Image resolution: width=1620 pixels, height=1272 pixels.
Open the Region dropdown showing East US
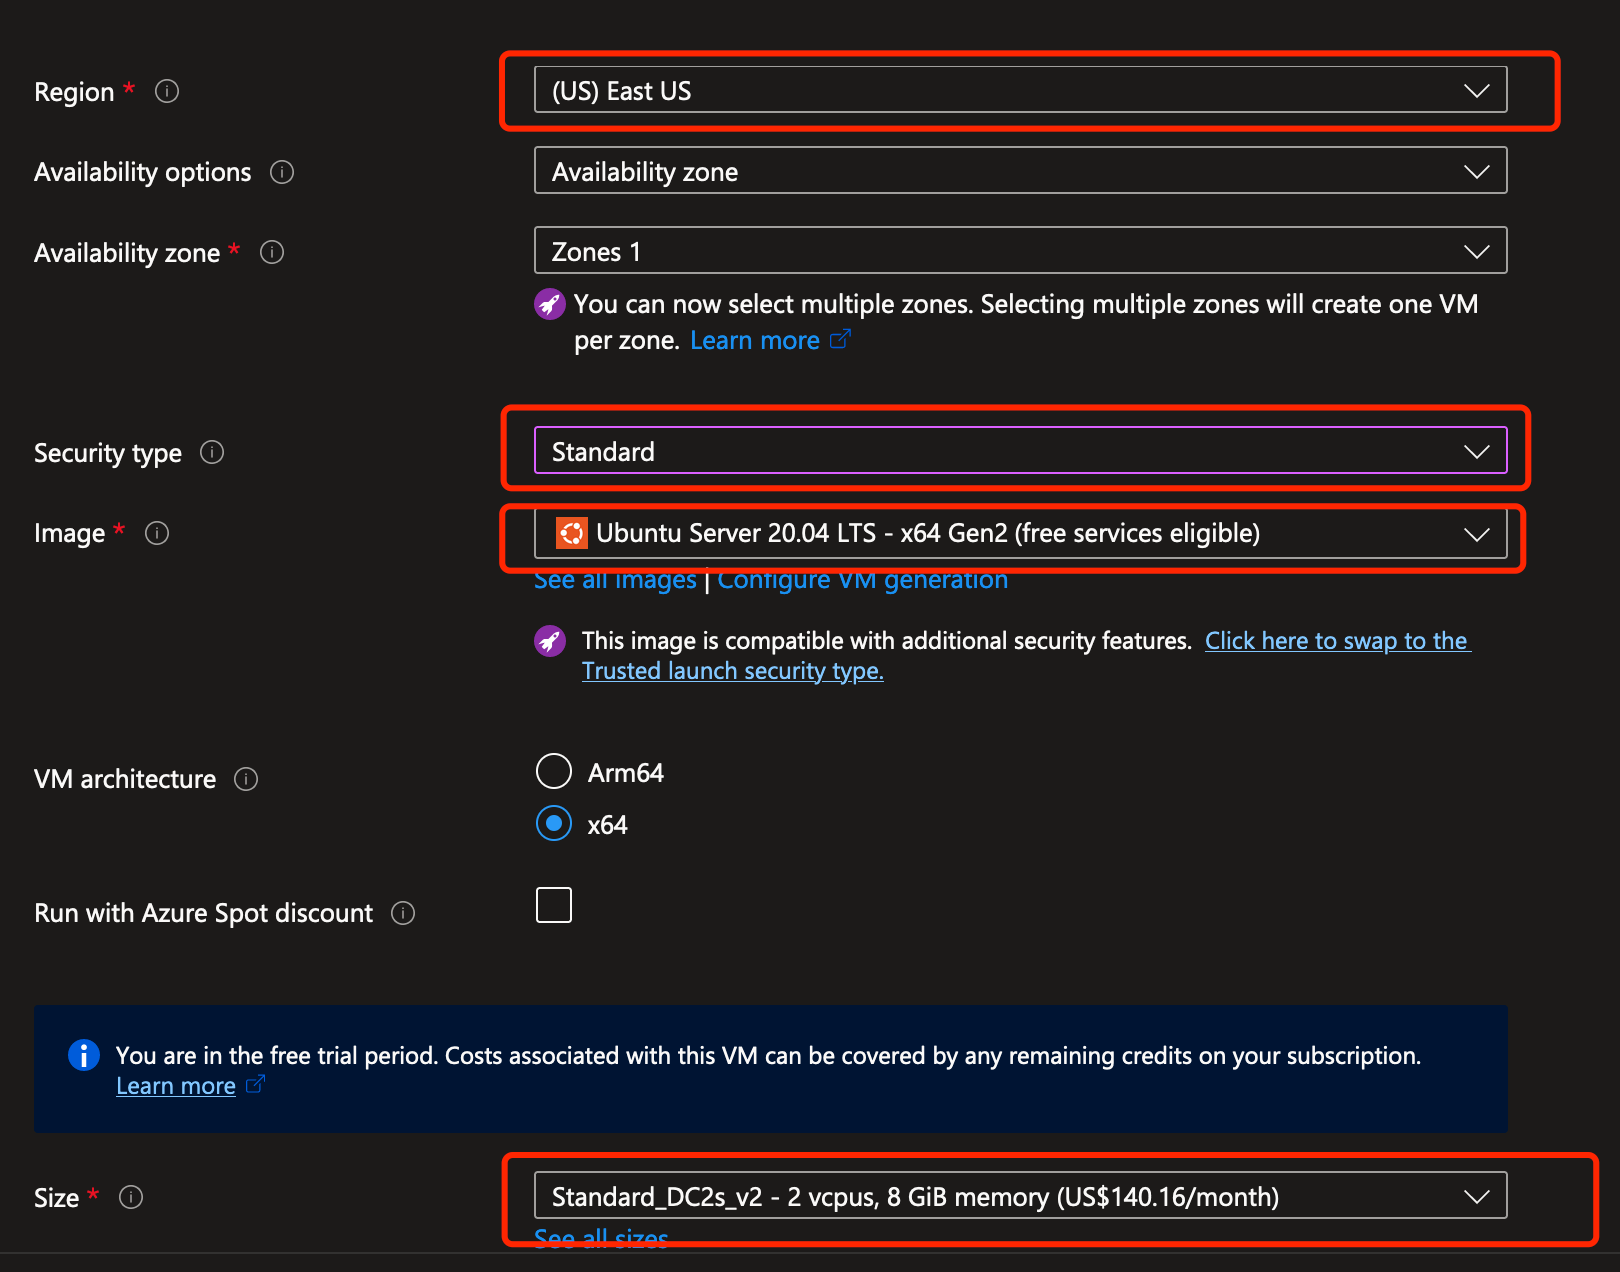tap(1020, 90)
